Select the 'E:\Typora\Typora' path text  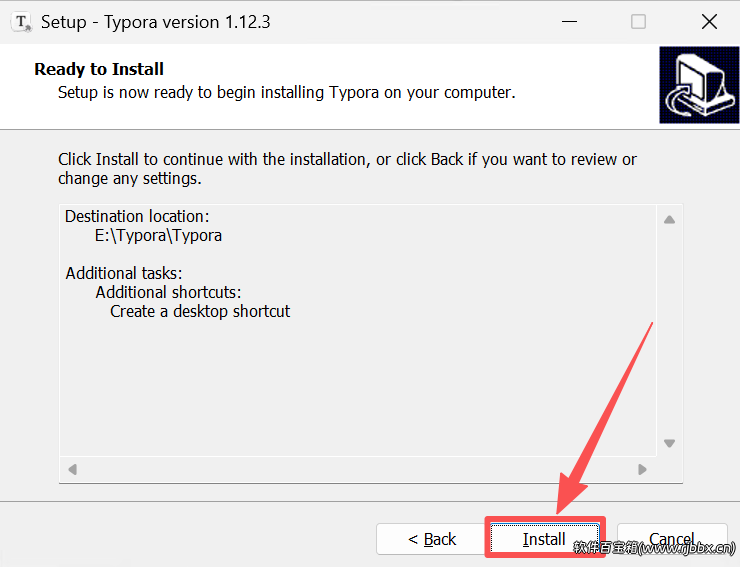(x=158, y=235)
